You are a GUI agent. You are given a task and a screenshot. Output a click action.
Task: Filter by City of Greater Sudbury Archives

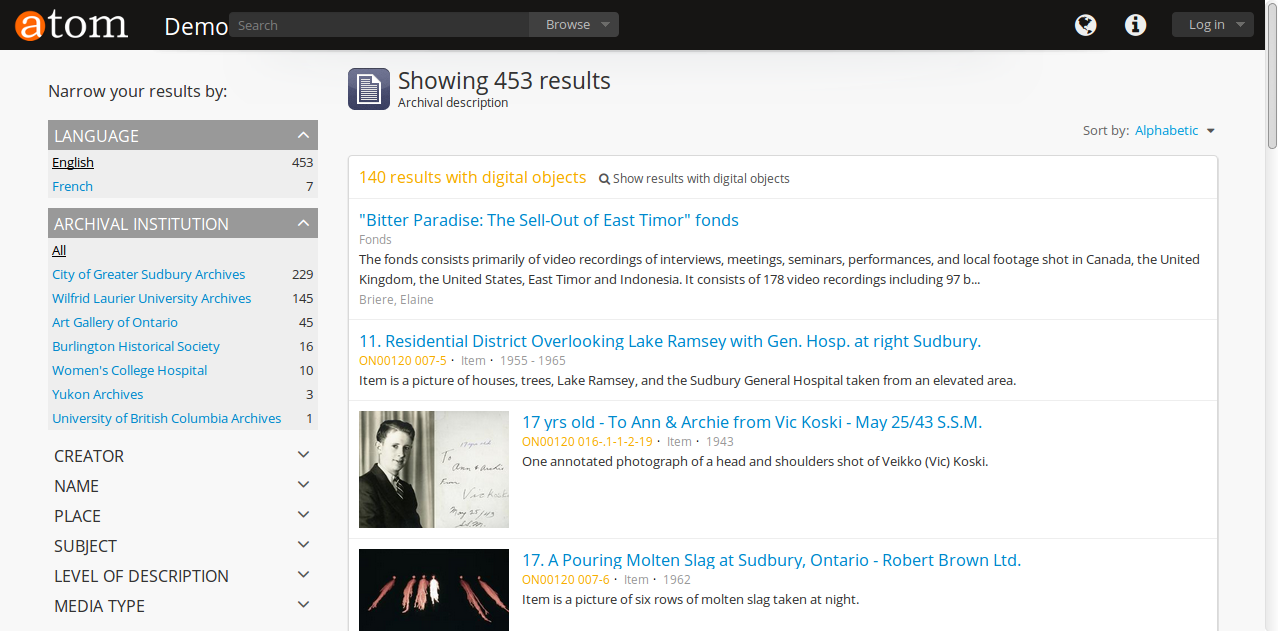pos(148,275)
